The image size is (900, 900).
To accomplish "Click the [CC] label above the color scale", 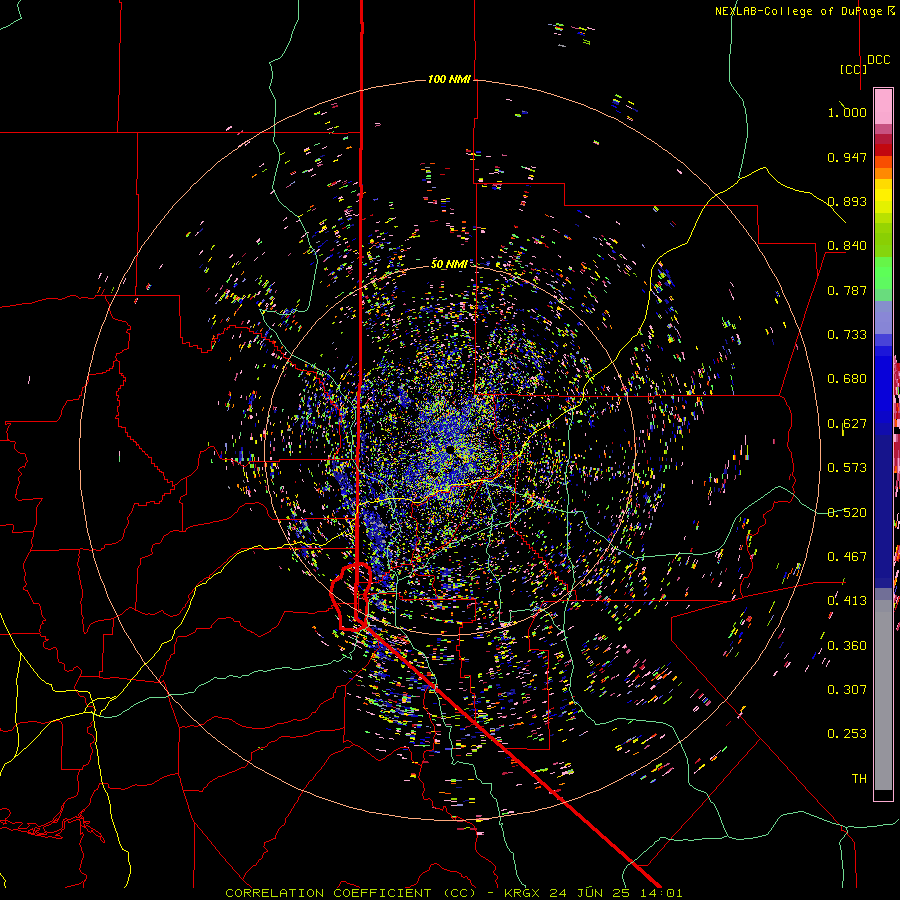I will 853,69.
